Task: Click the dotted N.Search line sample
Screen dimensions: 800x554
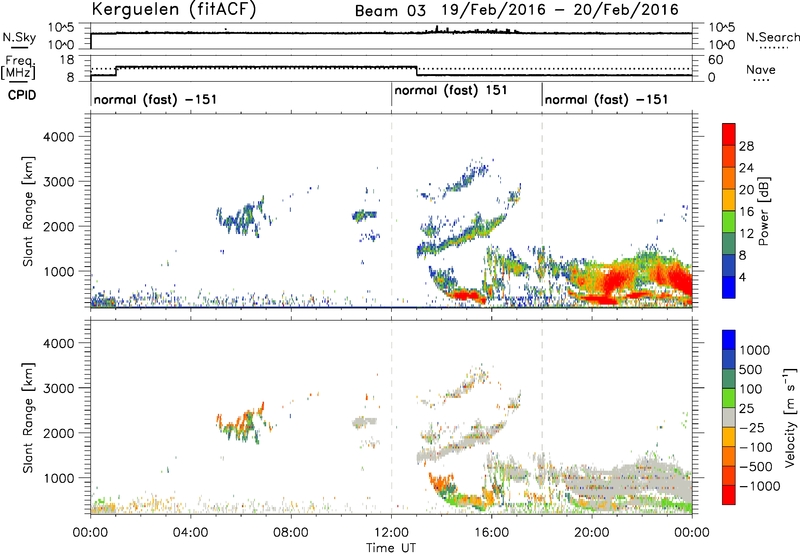Action: pyautogui.click(x=773, y=48)
